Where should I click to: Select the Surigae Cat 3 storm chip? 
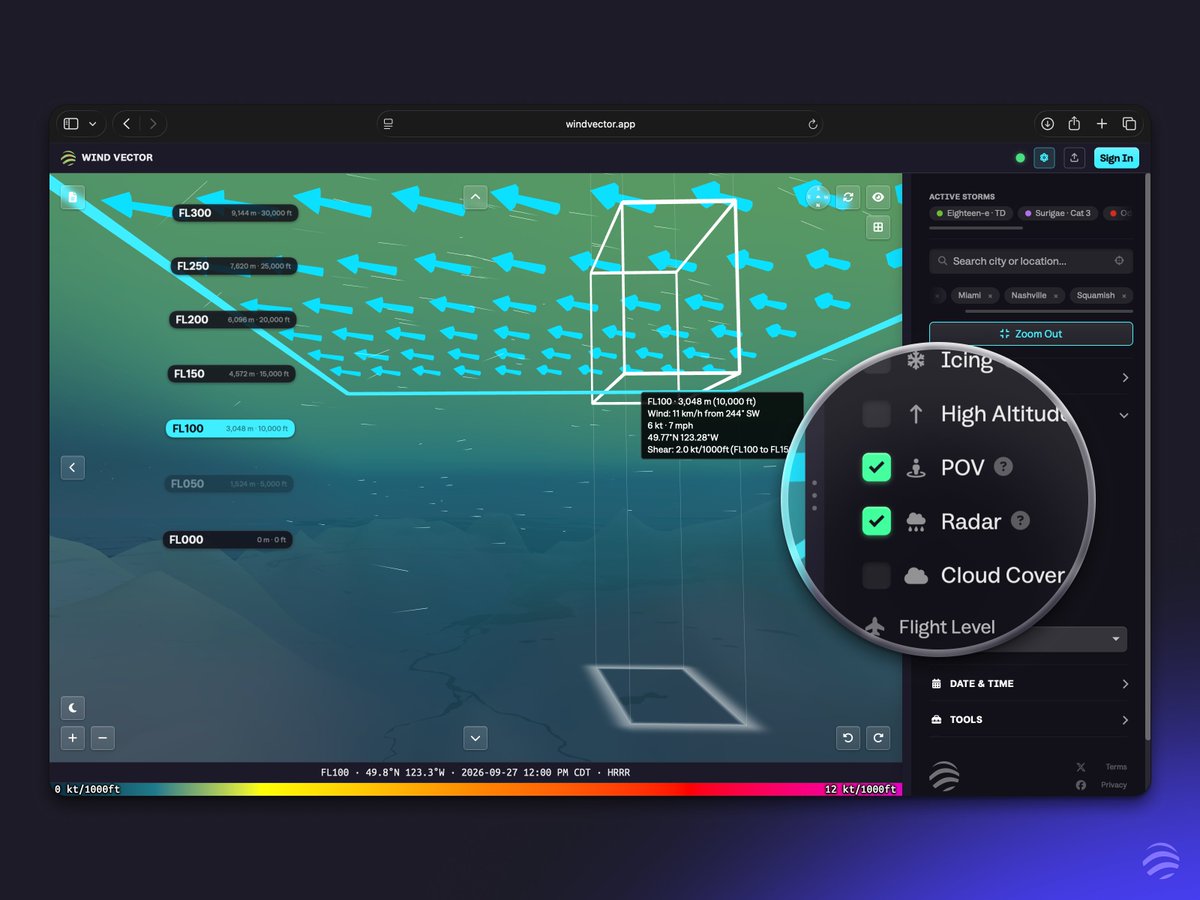click(1057, 213)
